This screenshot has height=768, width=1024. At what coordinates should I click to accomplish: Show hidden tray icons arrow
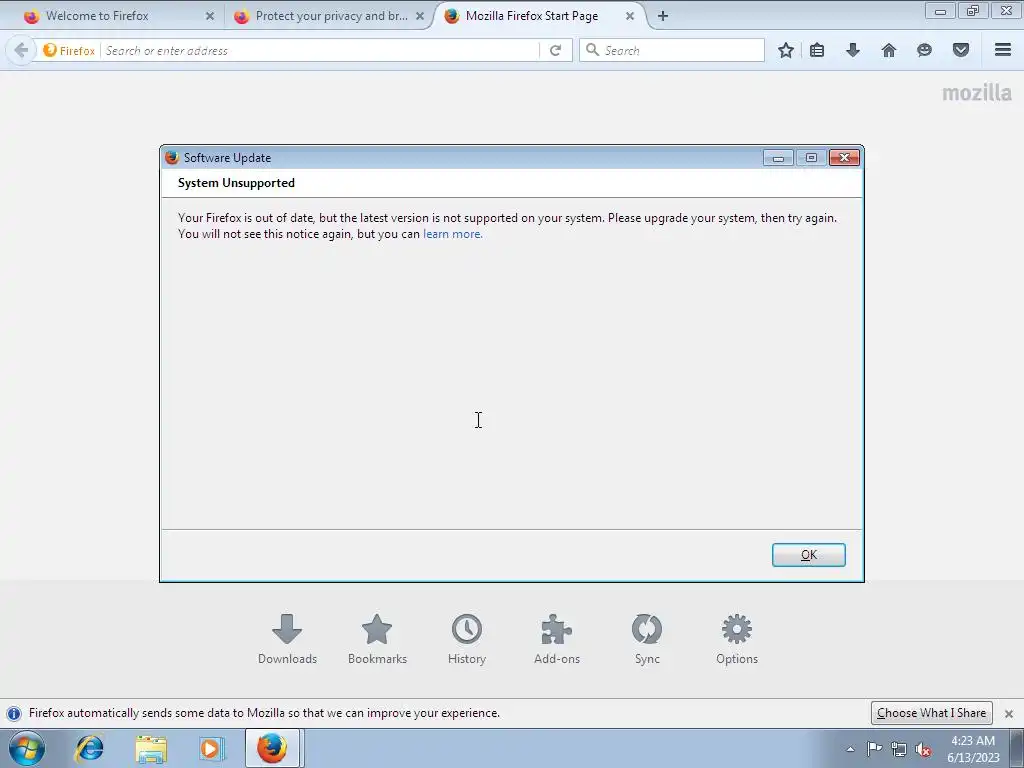(850, 749)
